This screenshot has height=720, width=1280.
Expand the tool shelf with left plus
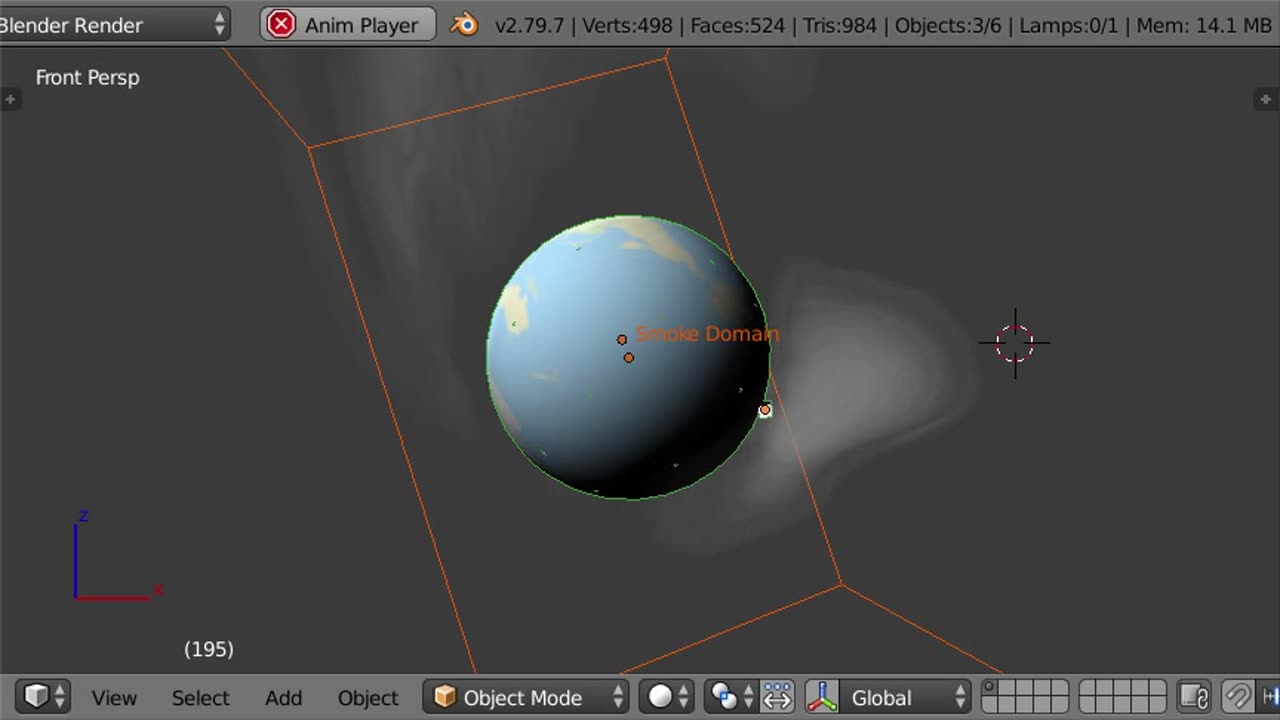(x=10, y=99)
